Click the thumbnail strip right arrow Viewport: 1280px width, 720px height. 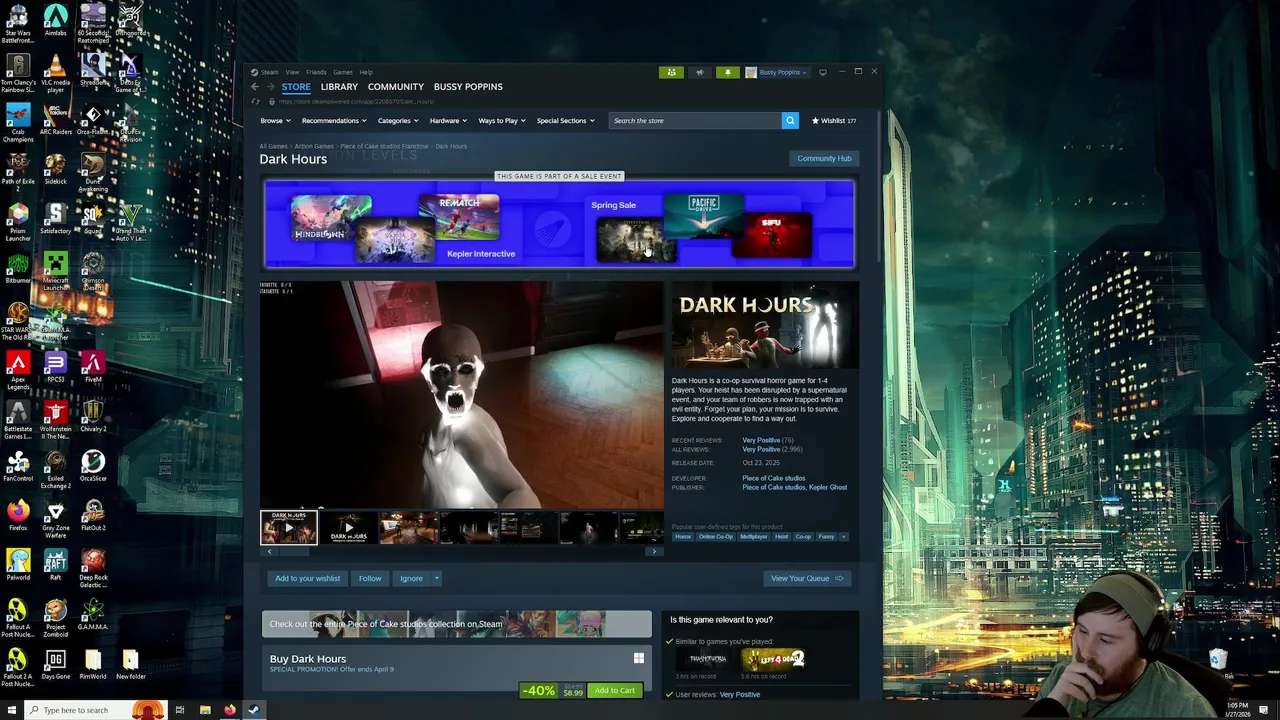[x=654, y=551]
